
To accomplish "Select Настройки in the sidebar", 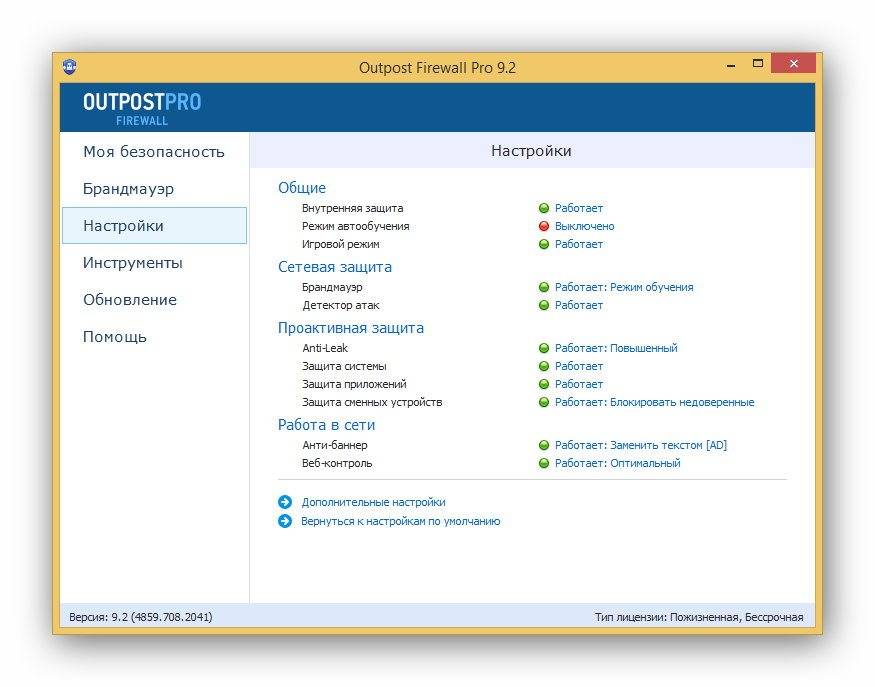I will click(154, 225).
